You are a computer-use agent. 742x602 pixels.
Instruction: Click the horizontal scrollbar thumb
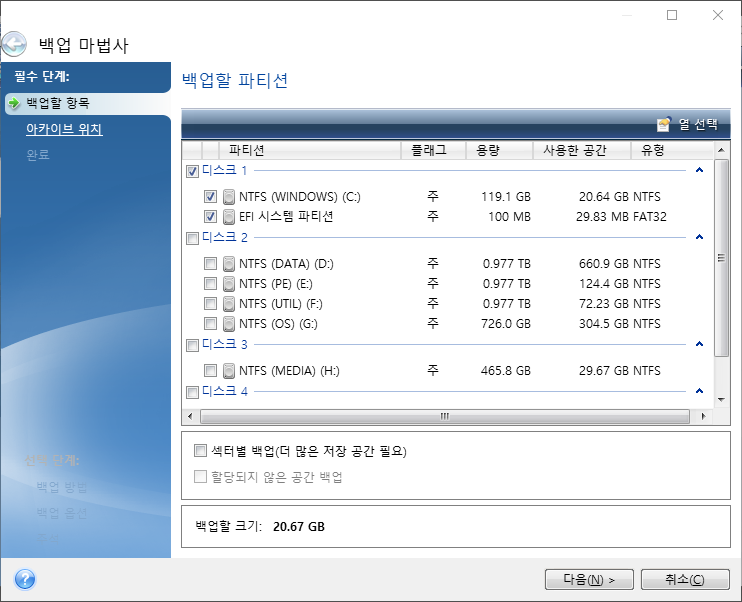[x=445, y=416]
